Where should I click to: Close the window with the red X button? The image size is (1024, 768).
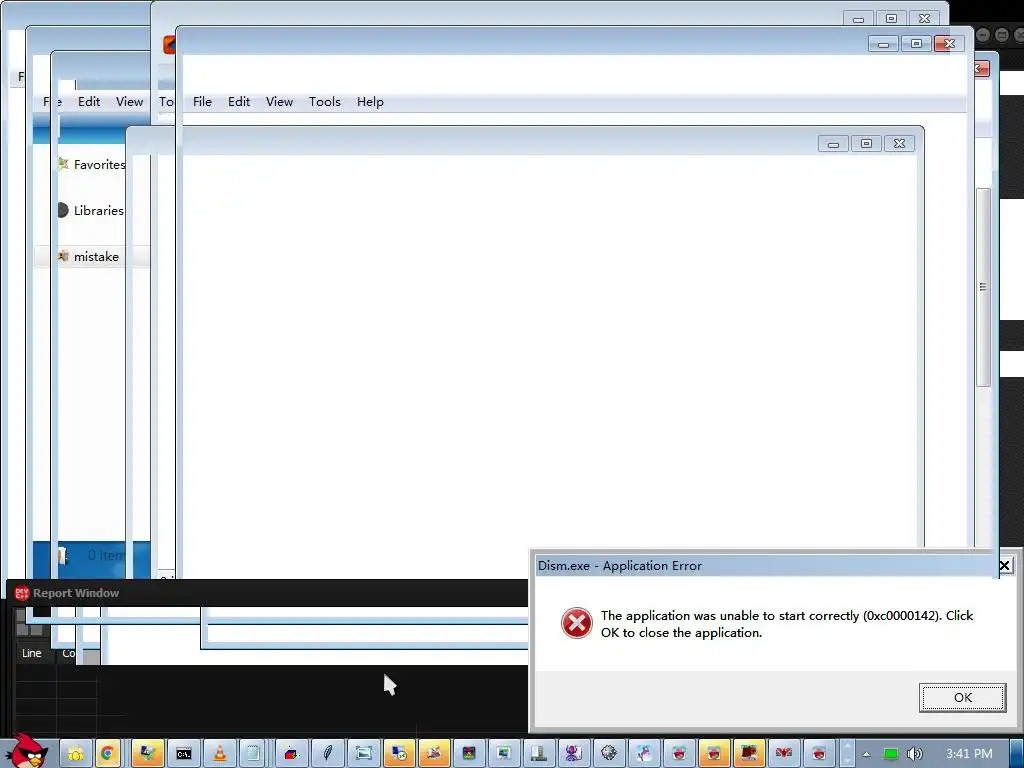(x=950, y=44)
